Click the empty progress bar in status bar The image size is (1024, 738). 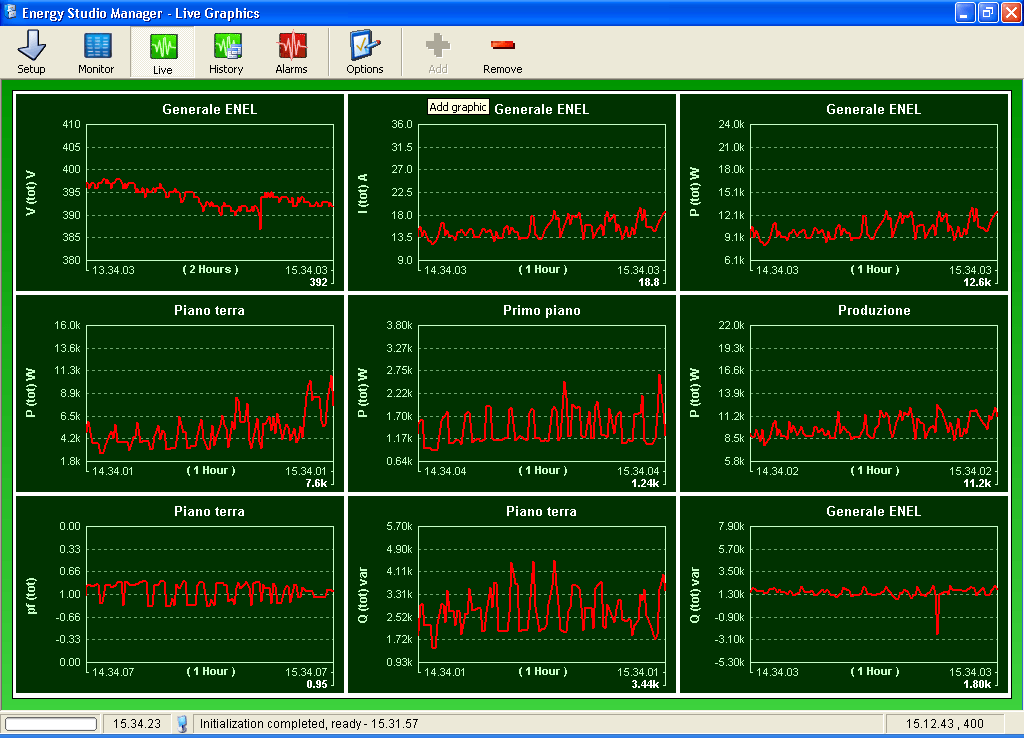(x=51, y=723)
